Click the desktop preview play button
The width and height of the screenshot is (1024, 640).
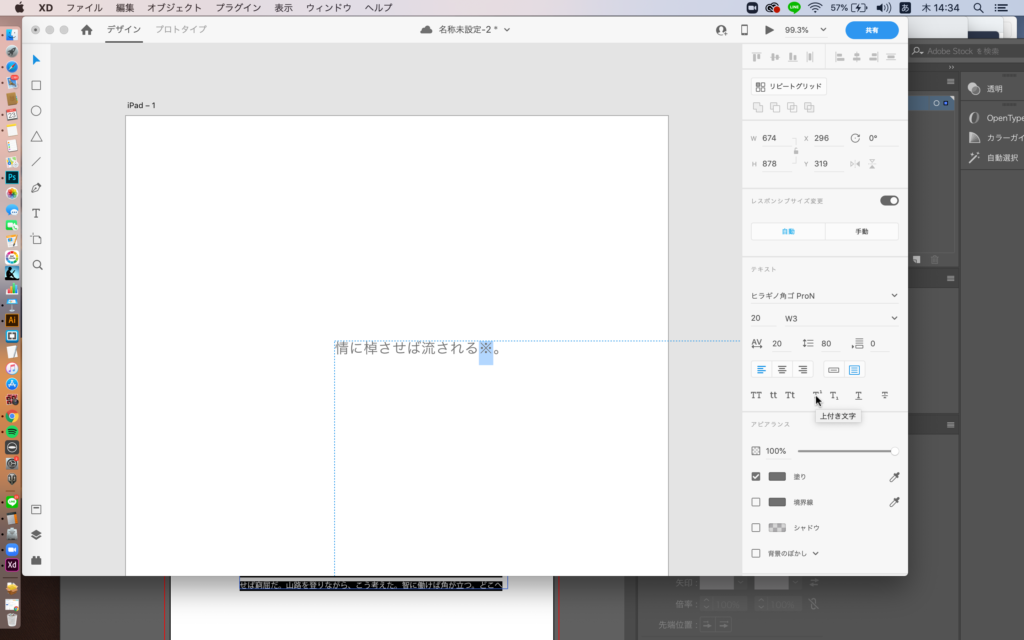click(x=769, y=30)
